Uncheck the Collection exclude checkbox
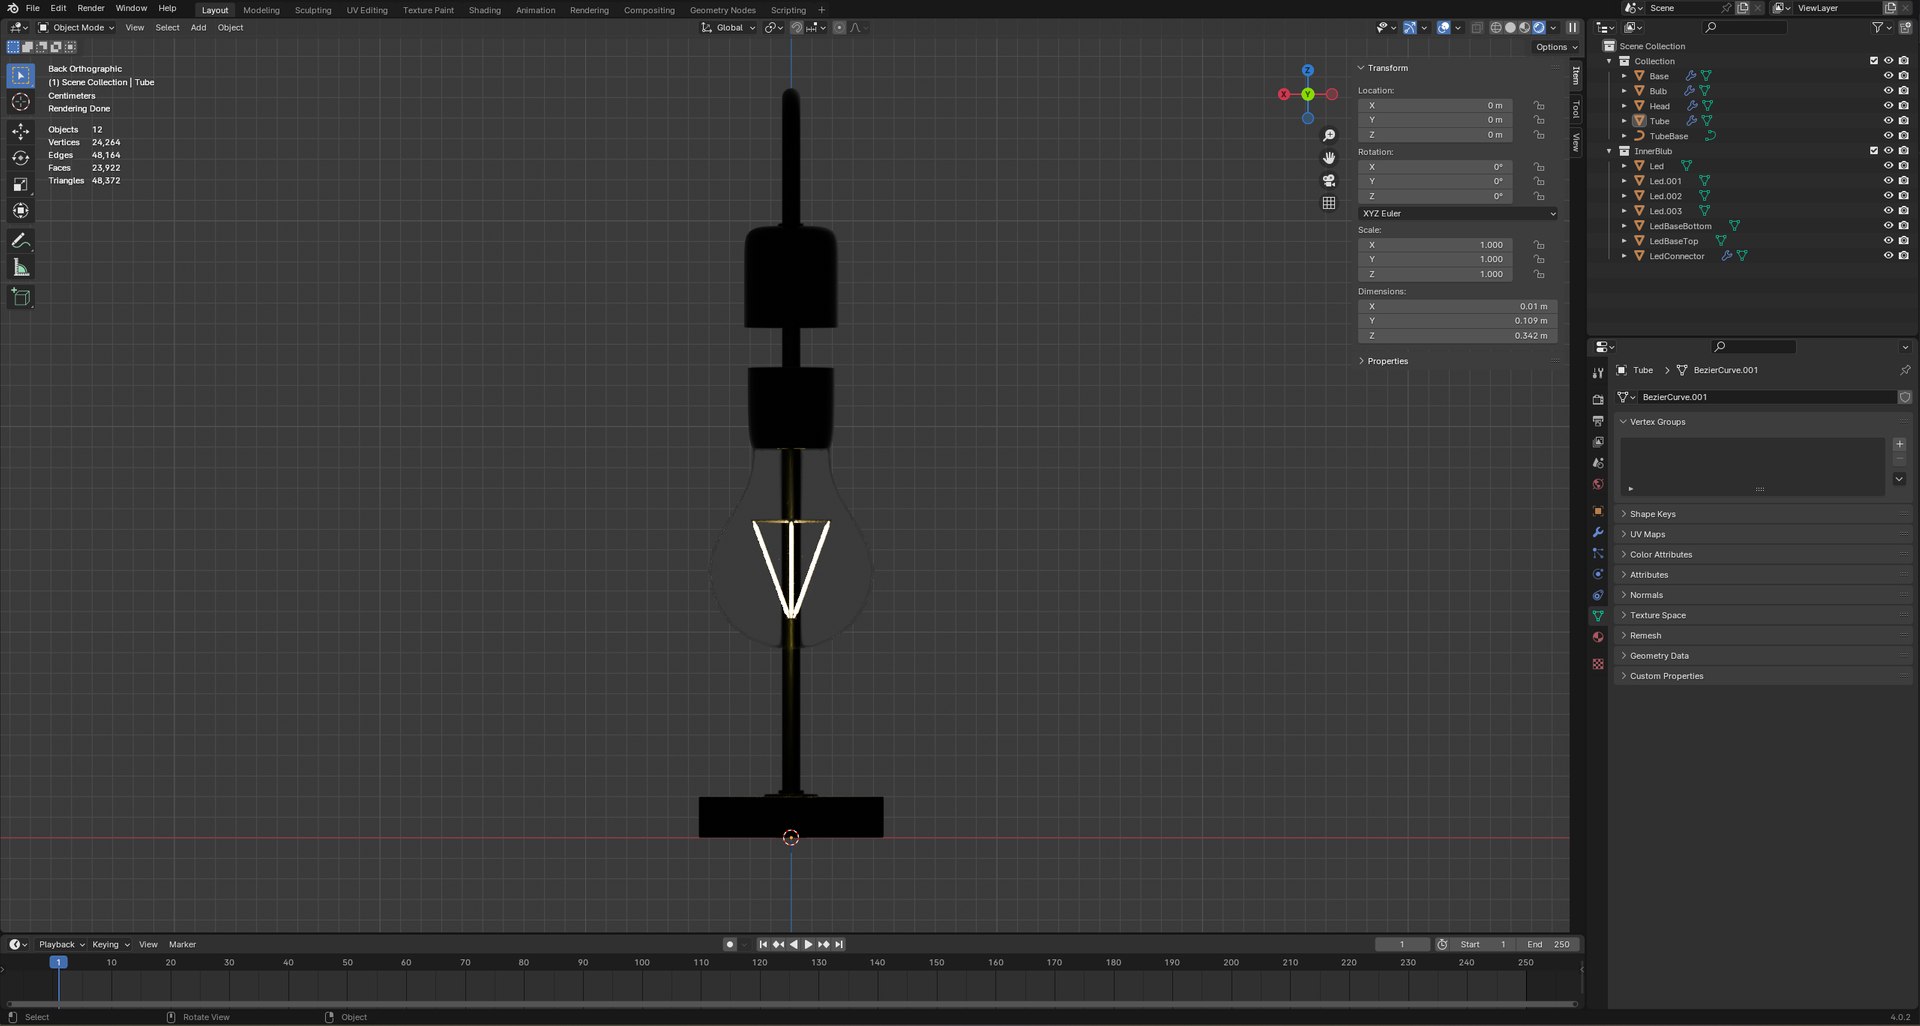 1874,61
